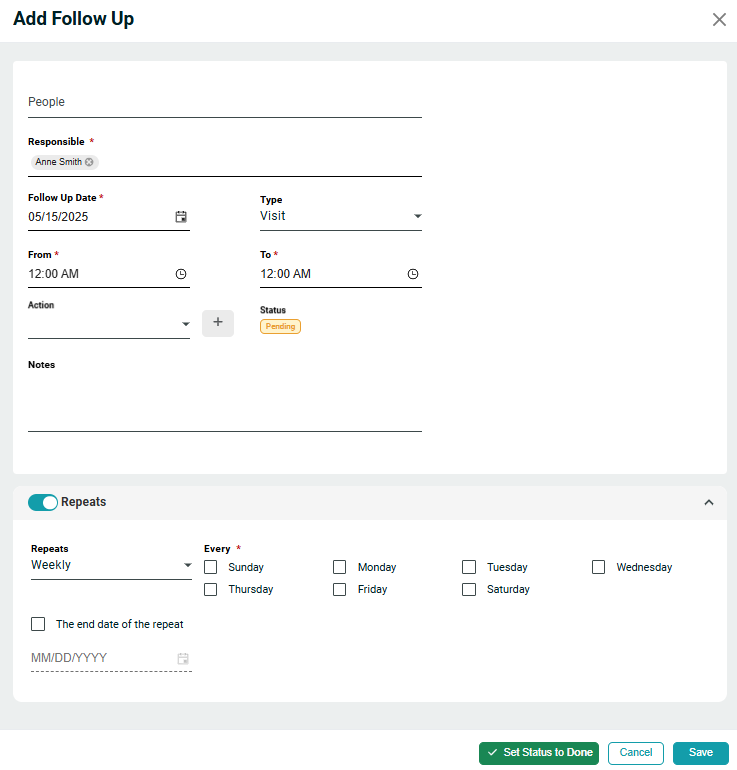Open the repeat end date calendar icon

[183, 659]
